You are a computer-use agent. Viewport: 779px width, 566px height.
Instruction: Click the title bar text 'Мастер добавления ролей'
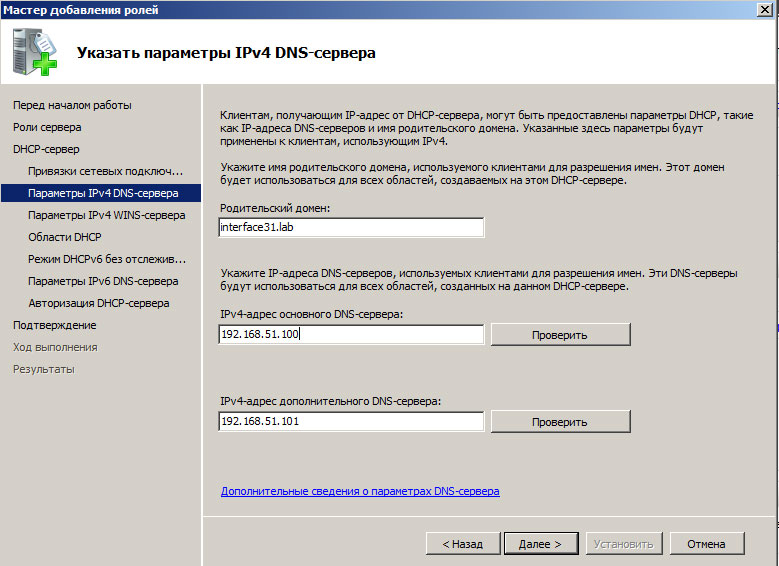80,10
